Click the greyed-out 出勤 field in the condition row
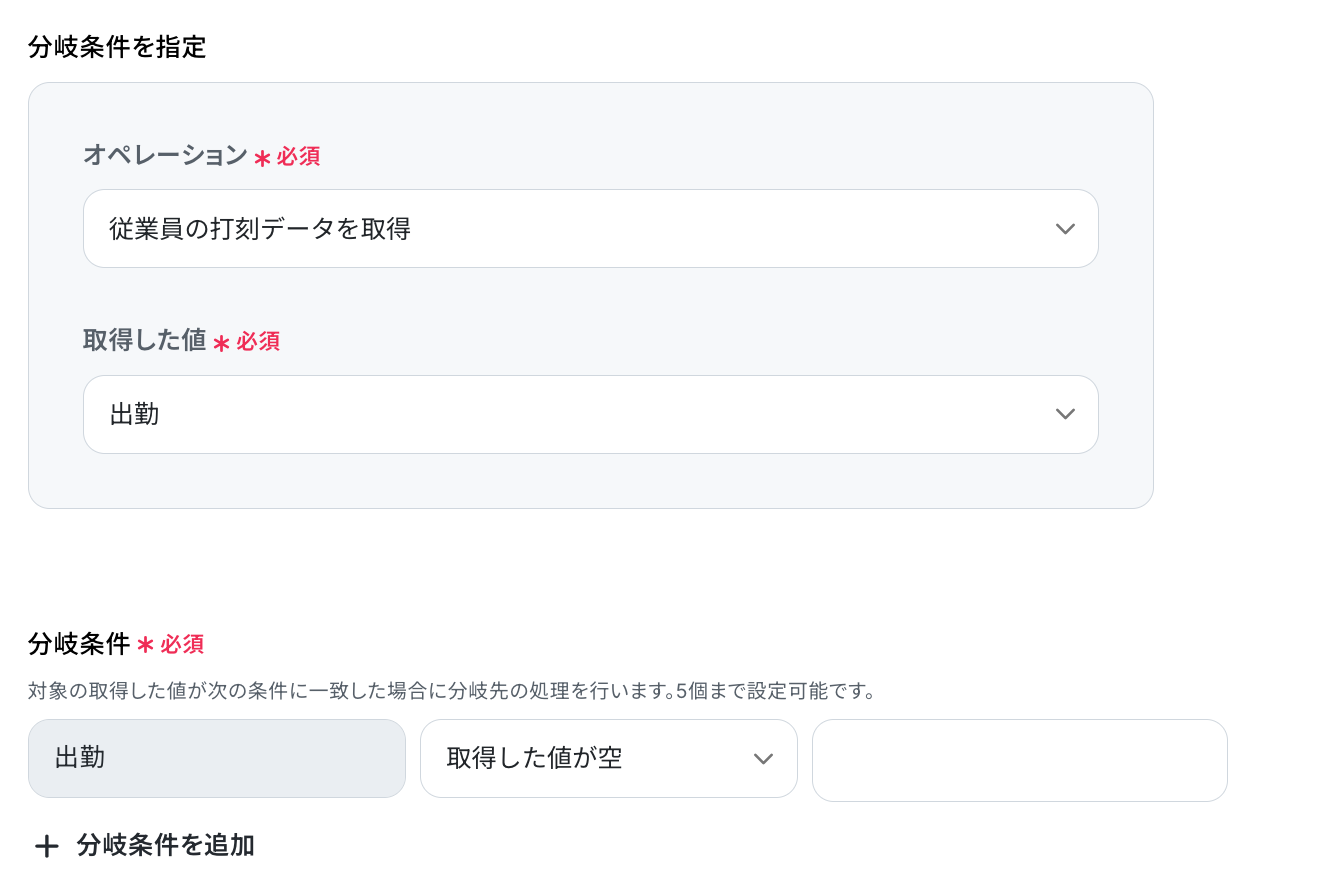 pyautogui.click(x=217, y=758)
